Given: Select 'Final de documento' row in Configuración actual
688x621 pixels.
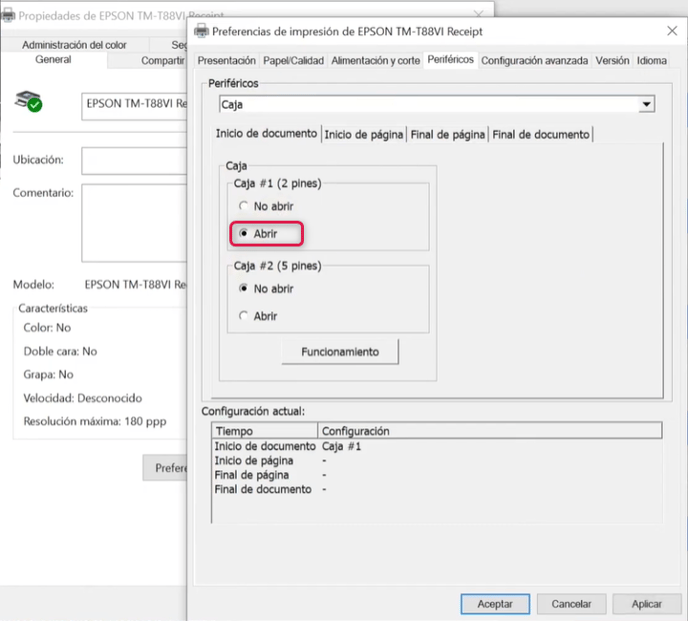Looking at the screenshot, I should pyautogui.click(x=437, y=489).
